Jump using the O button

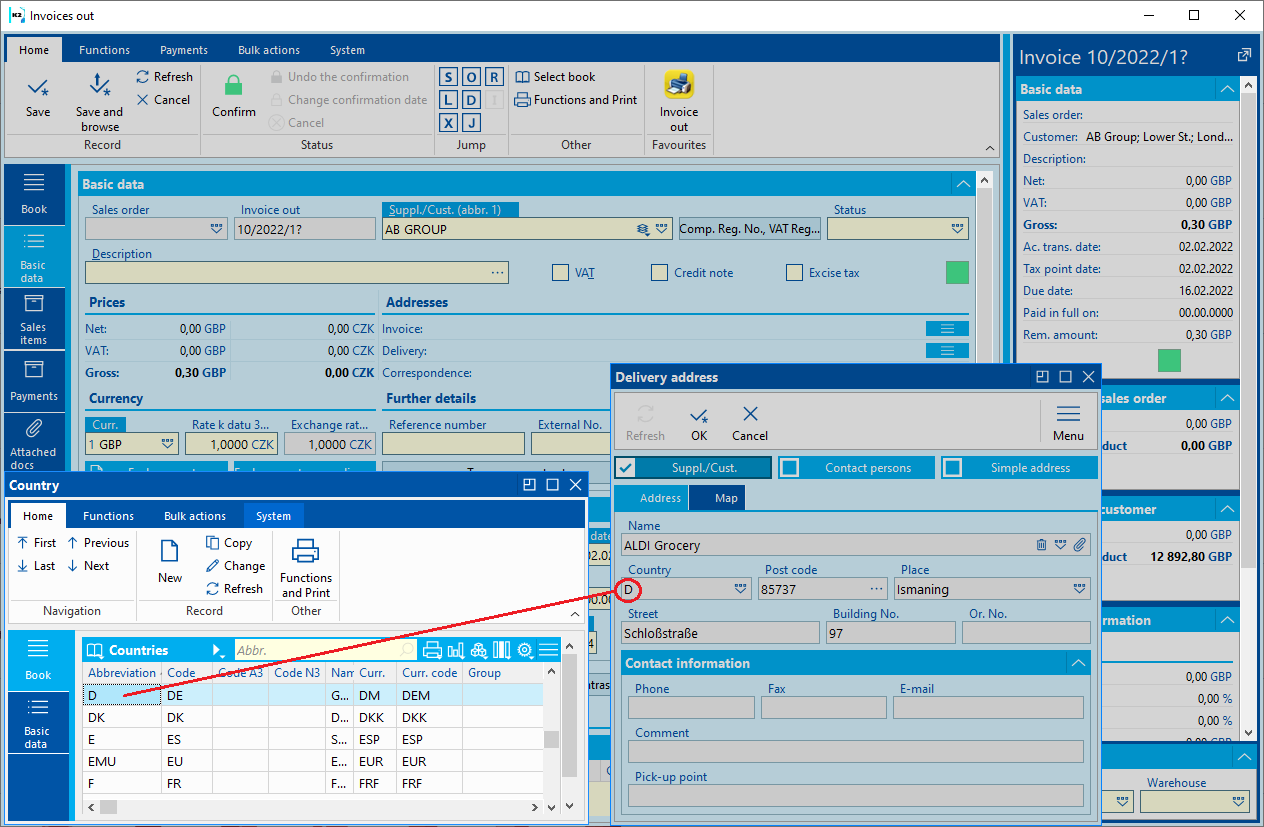pos(471,77)
